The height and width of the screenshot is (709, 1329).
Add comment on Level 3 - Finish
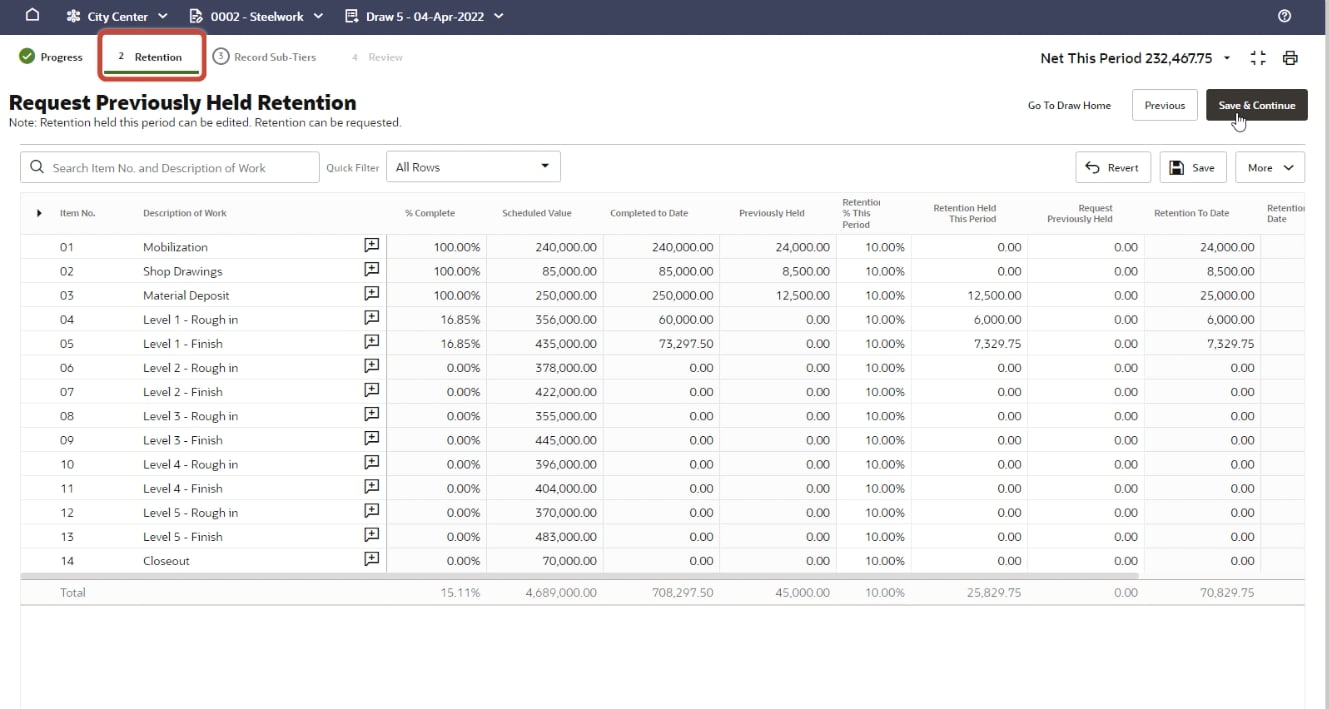point(371,439)
